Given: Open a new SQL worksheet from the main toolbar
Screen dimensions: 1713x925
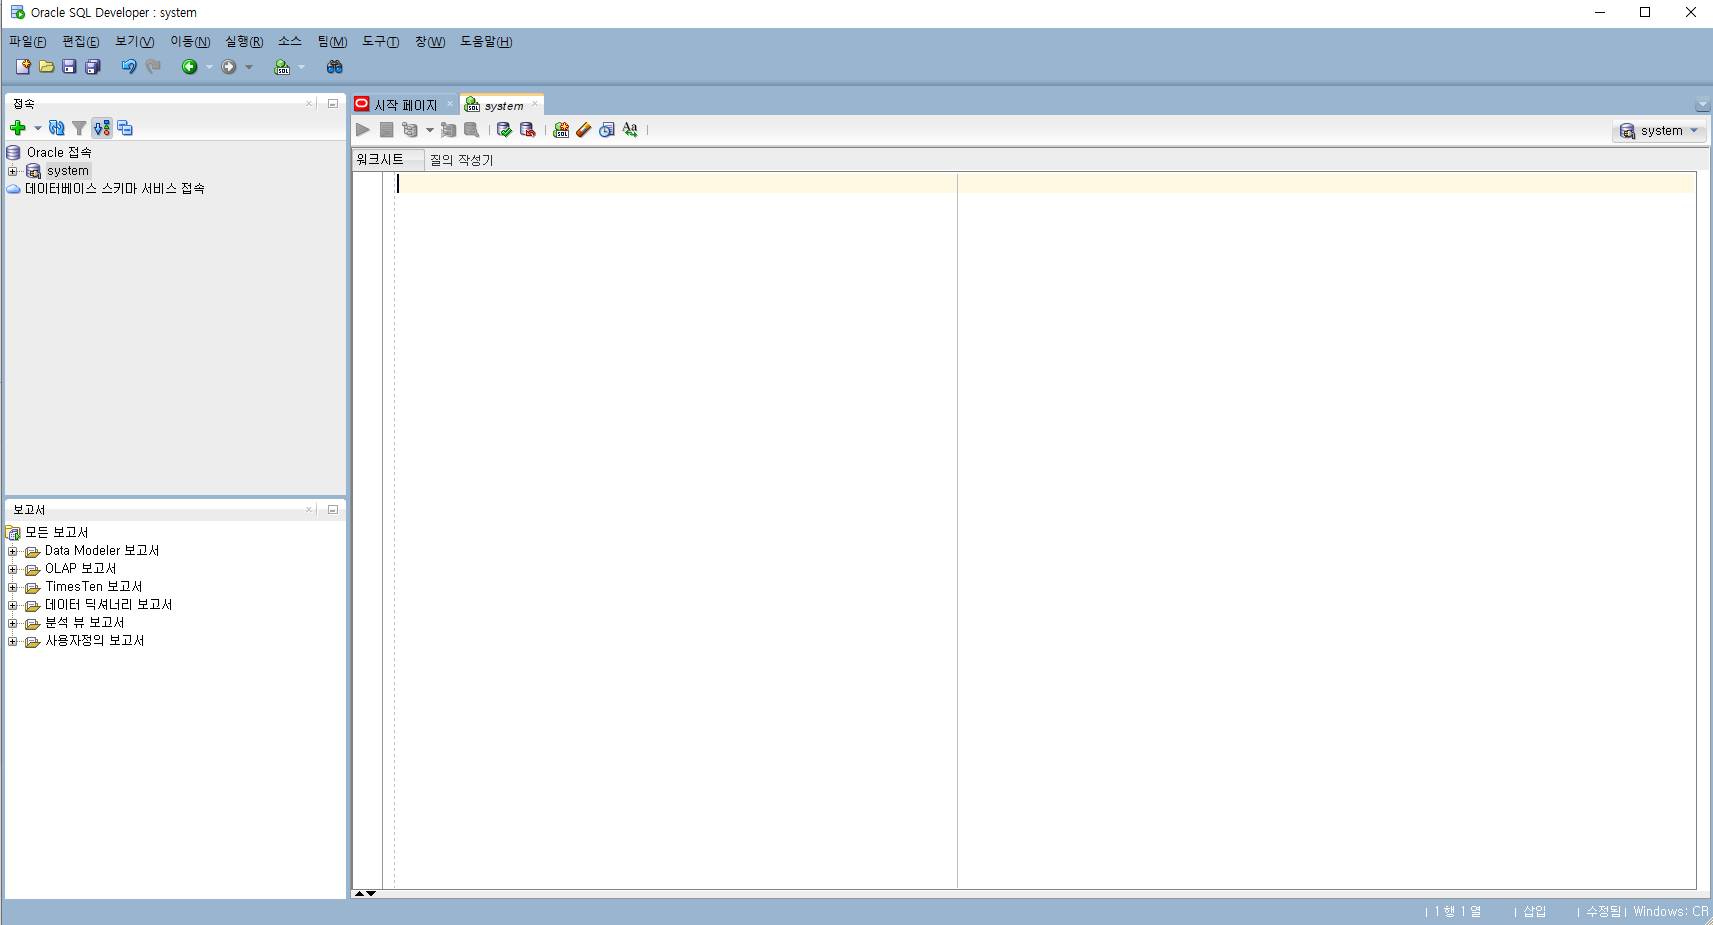Looking at the screenshot, I should pyautogui.click(x=282, y=67).
